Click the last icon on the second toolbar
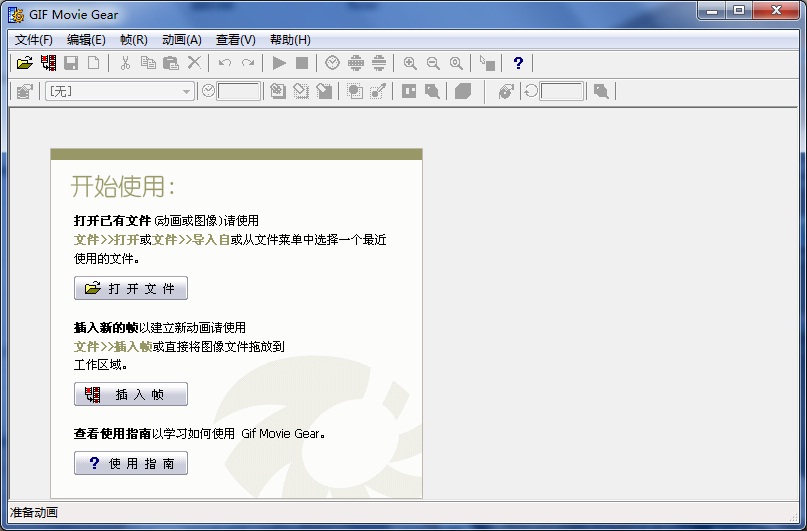The width and height of the screenshot is (807, 531). coord(601,92)
